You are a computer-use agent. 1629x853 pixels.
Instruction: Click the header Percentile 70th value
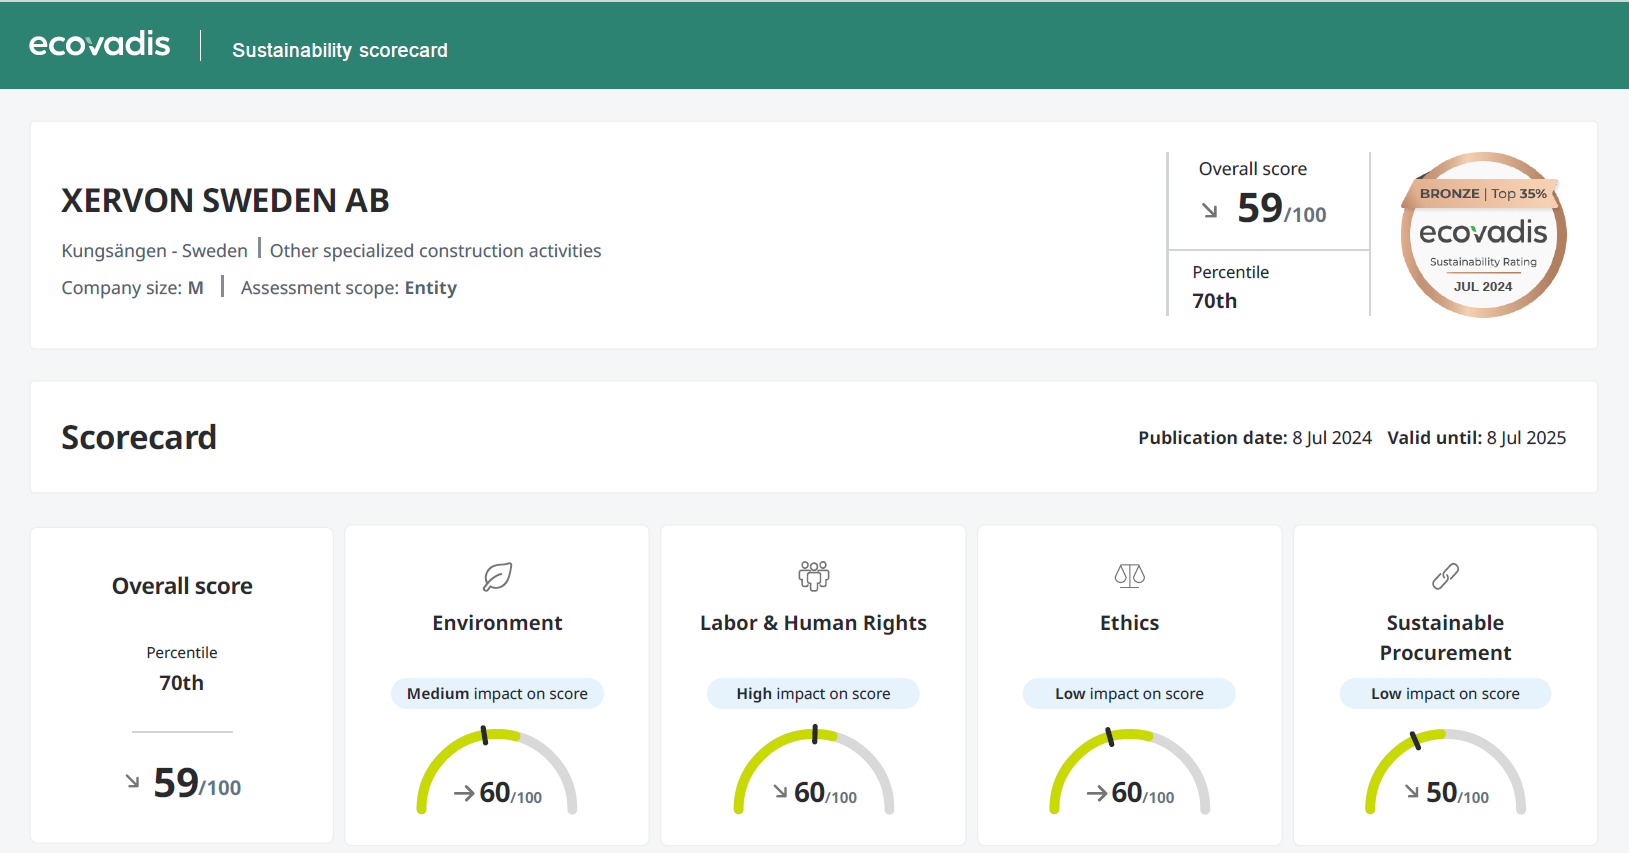tap(1214, 301)
